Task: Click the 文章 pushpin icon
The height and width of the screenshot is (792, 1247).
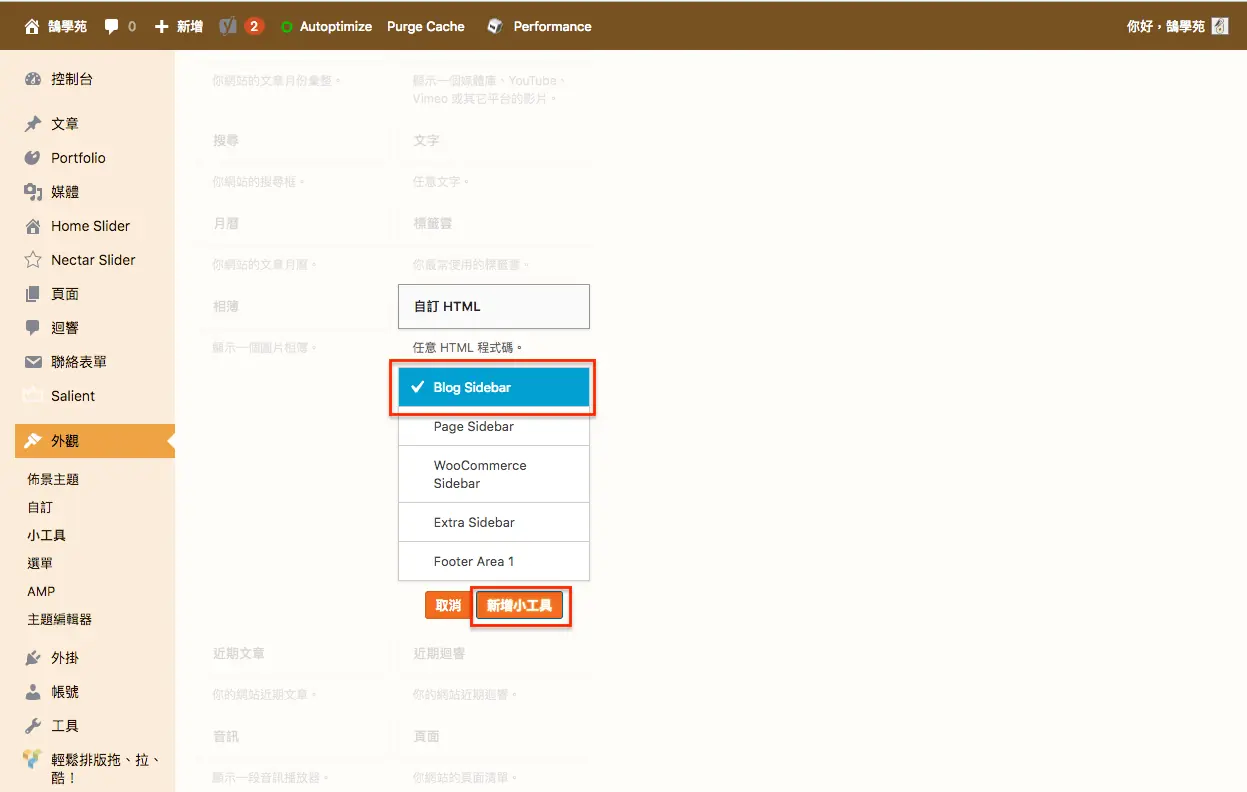Action: [33, 124]
